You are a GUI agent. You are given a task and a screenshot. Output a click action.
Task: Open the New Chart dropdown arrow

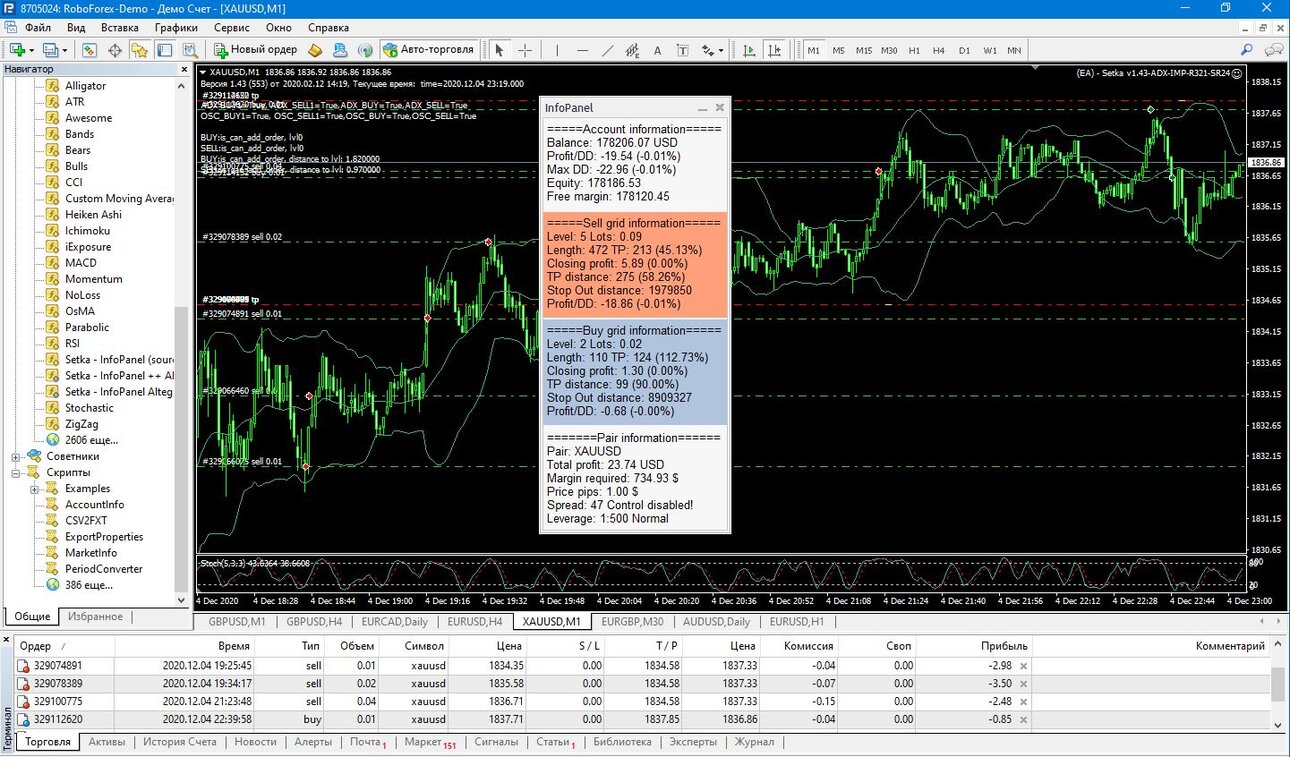coord(31,50)
